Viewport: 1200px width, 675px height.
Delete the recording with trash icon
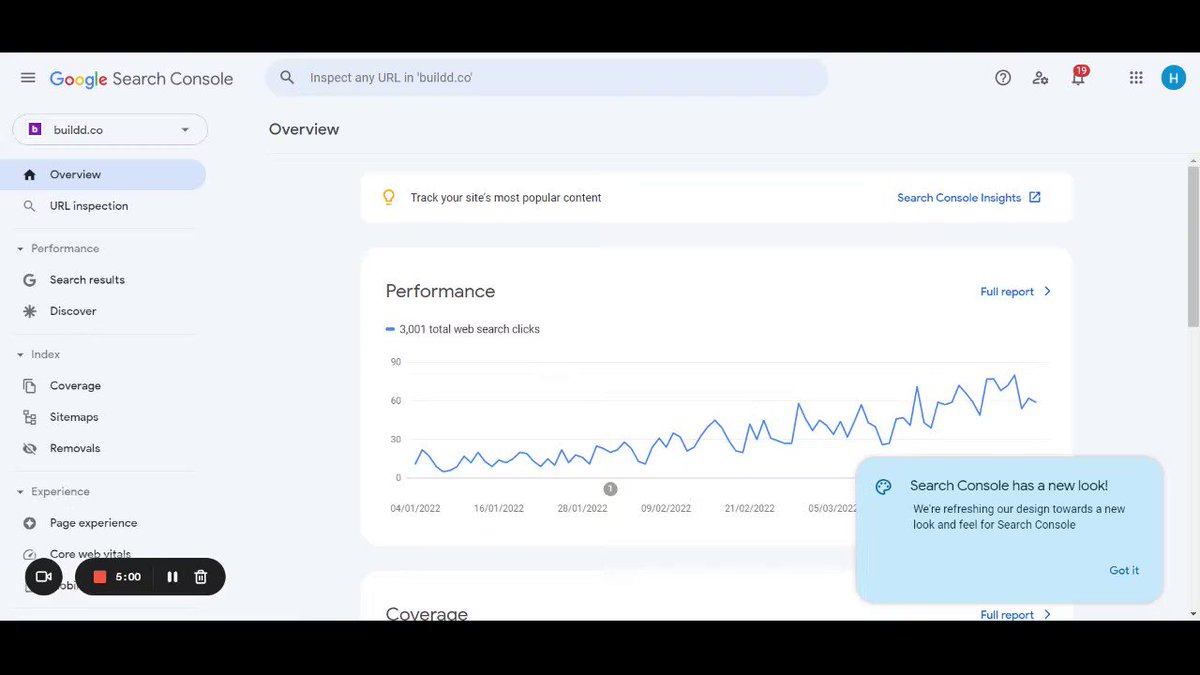(201, 577)
